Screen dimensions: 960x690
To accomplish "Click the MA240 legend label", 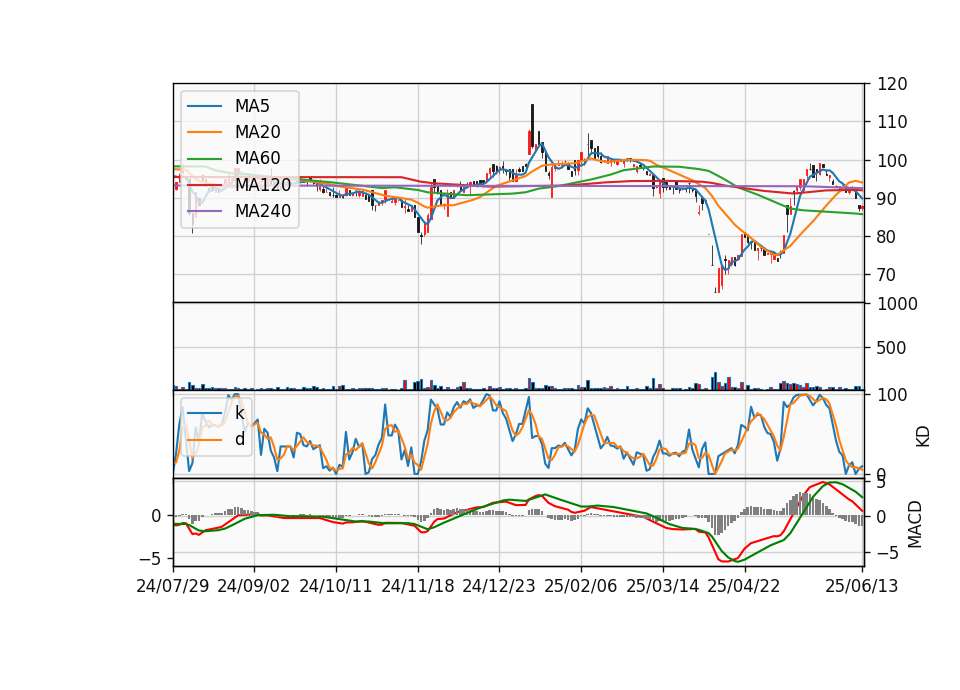I will (263, 211).
